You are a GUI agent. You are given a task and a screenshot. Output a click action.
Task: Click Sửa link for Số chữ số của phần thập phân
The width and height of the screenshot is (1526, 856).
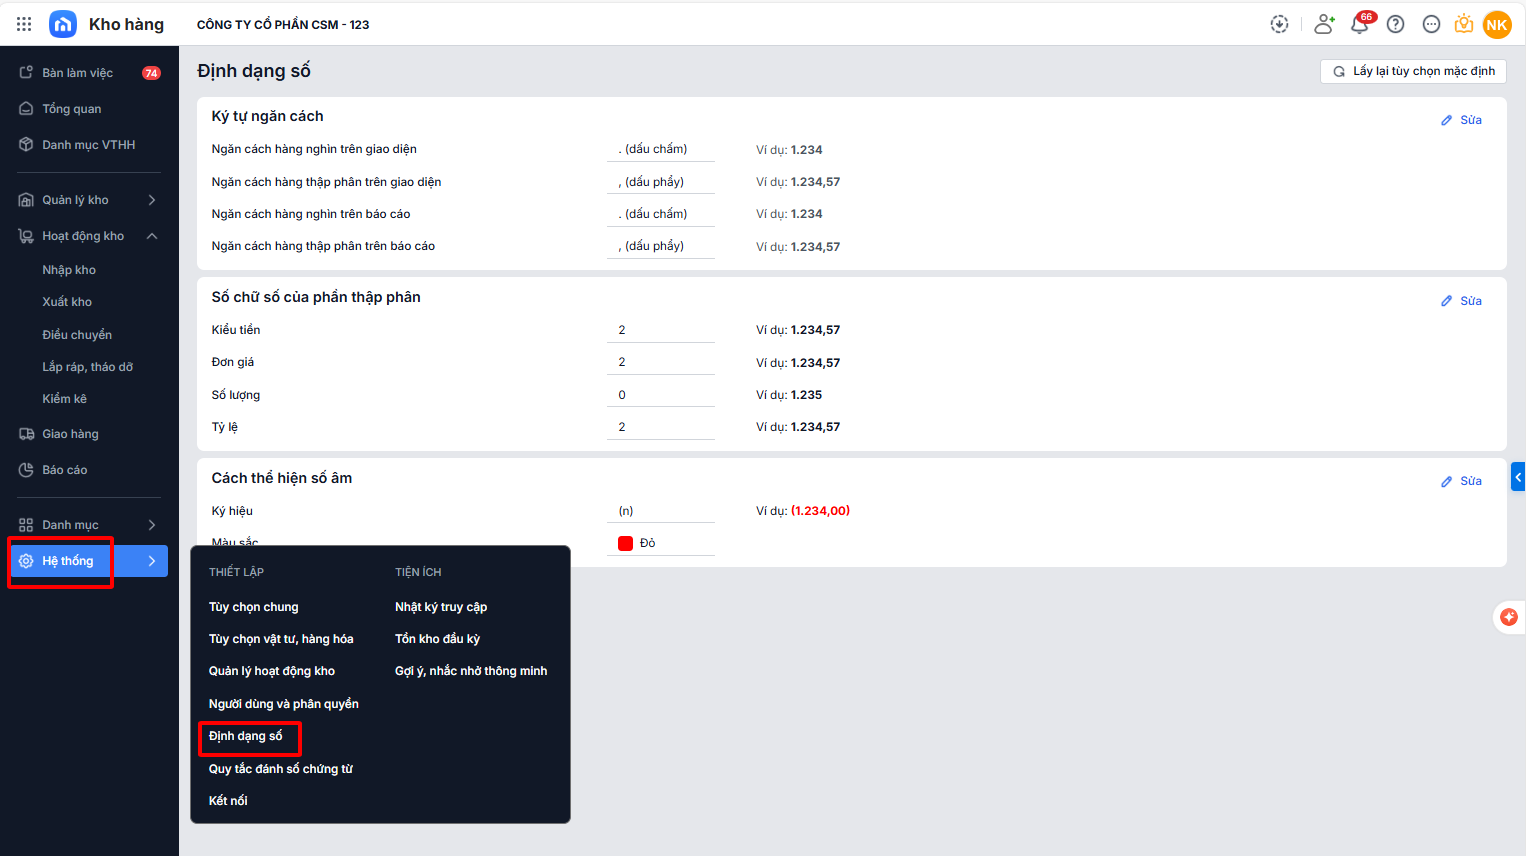point(1471,301)
